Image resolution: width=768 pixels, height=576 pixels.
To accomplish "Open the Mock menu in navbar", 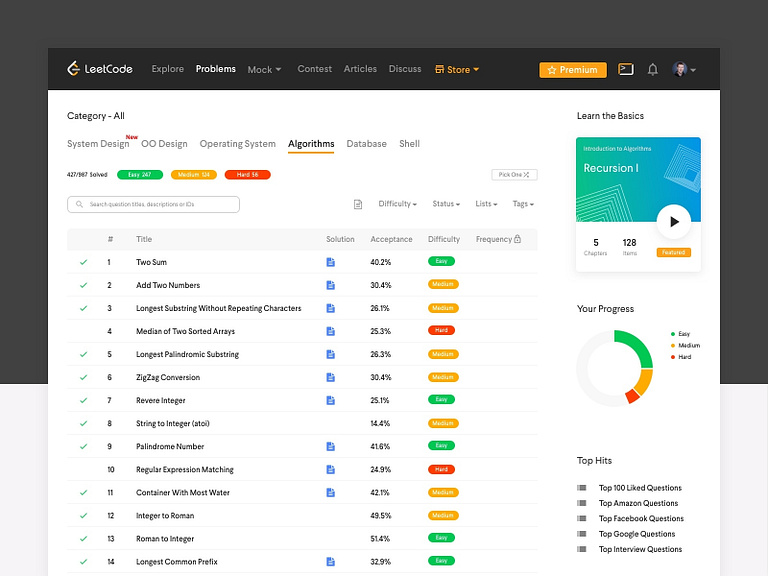I will (x=264, y=70).
